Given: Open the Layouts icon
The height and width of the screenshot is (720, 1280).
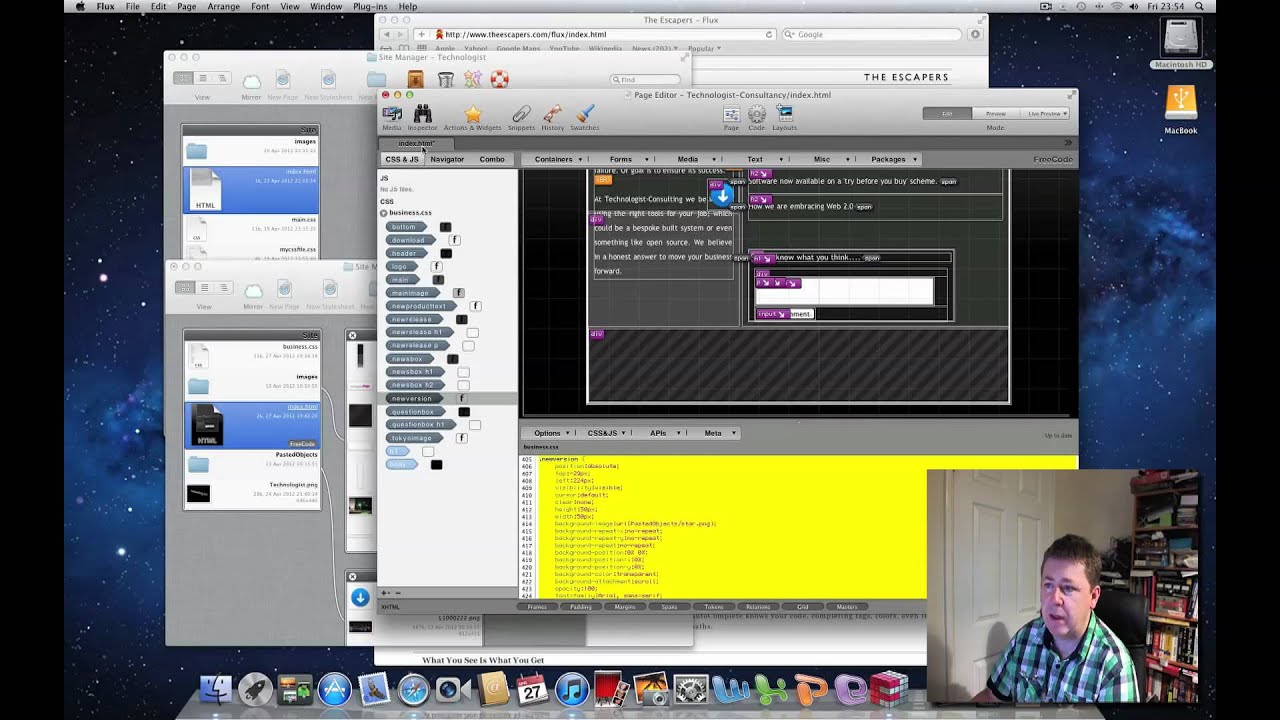Looking at the screenshot, I should pyautogui.click(x=784, y=114).
